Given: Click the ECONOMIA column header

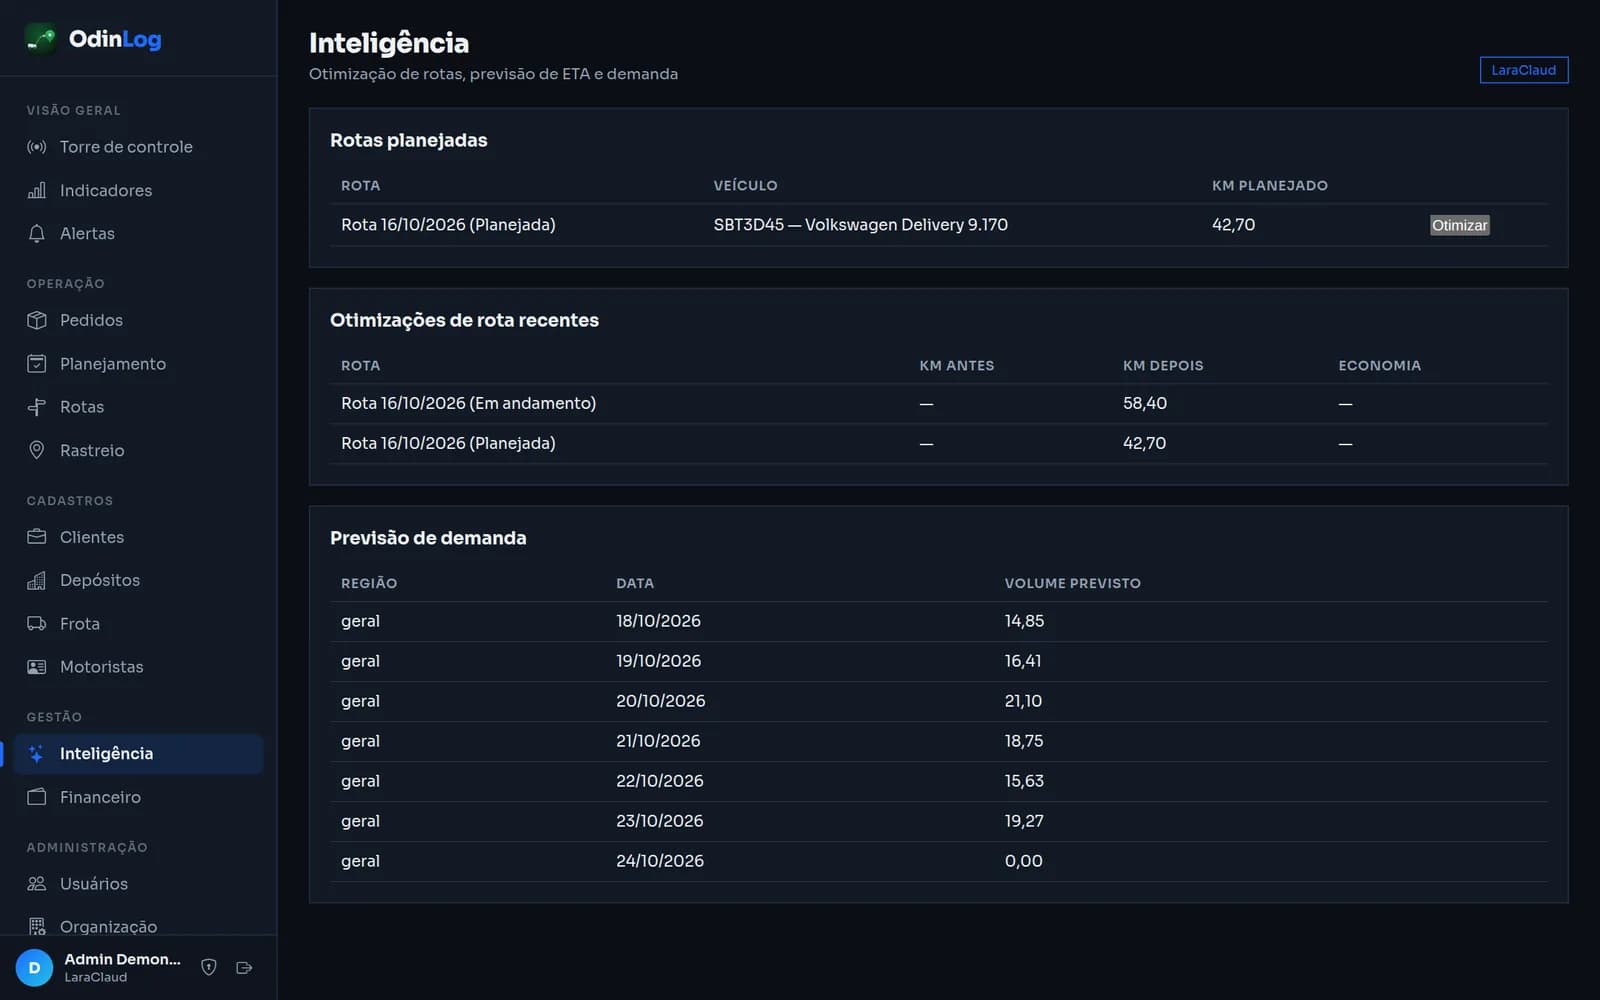Looking at the screenshot, I should click(x=1379, y=365).
